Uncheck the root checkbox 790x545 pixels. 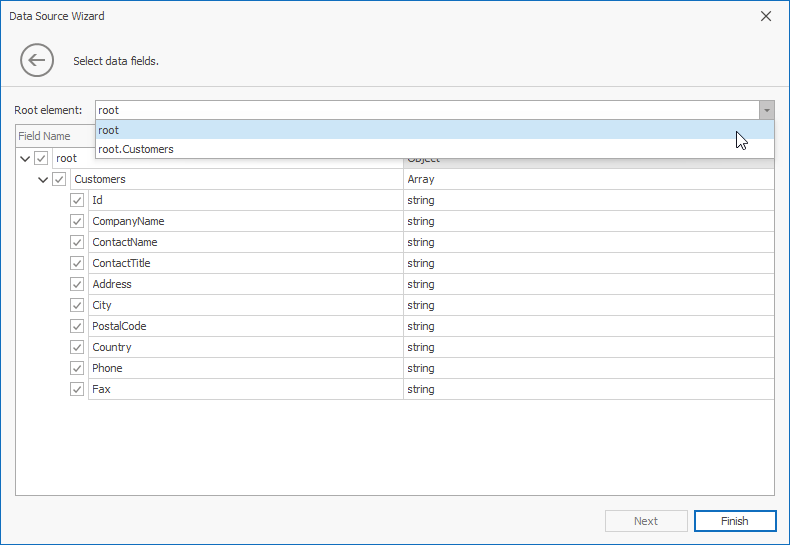41,159
